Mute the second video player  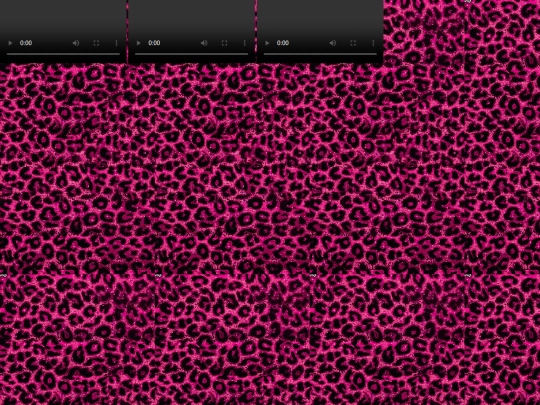[x=204, y=43]
